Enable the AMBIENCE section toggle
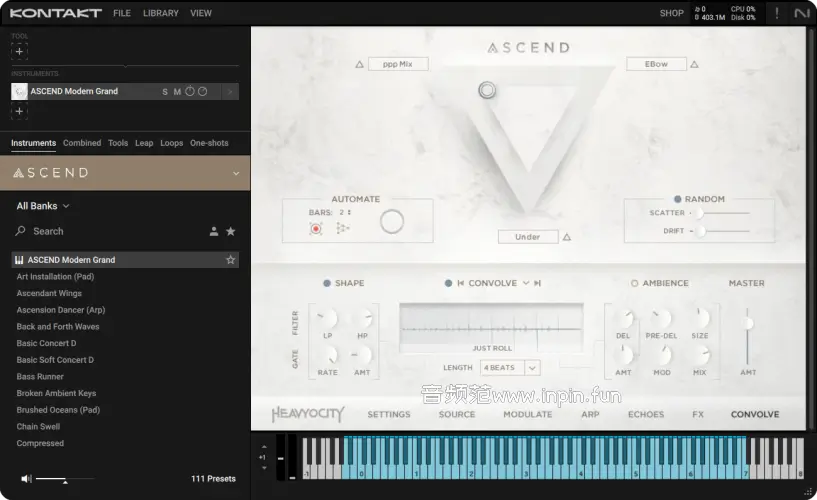The height and width of the screenshot is (500, 817). [634, 283]
